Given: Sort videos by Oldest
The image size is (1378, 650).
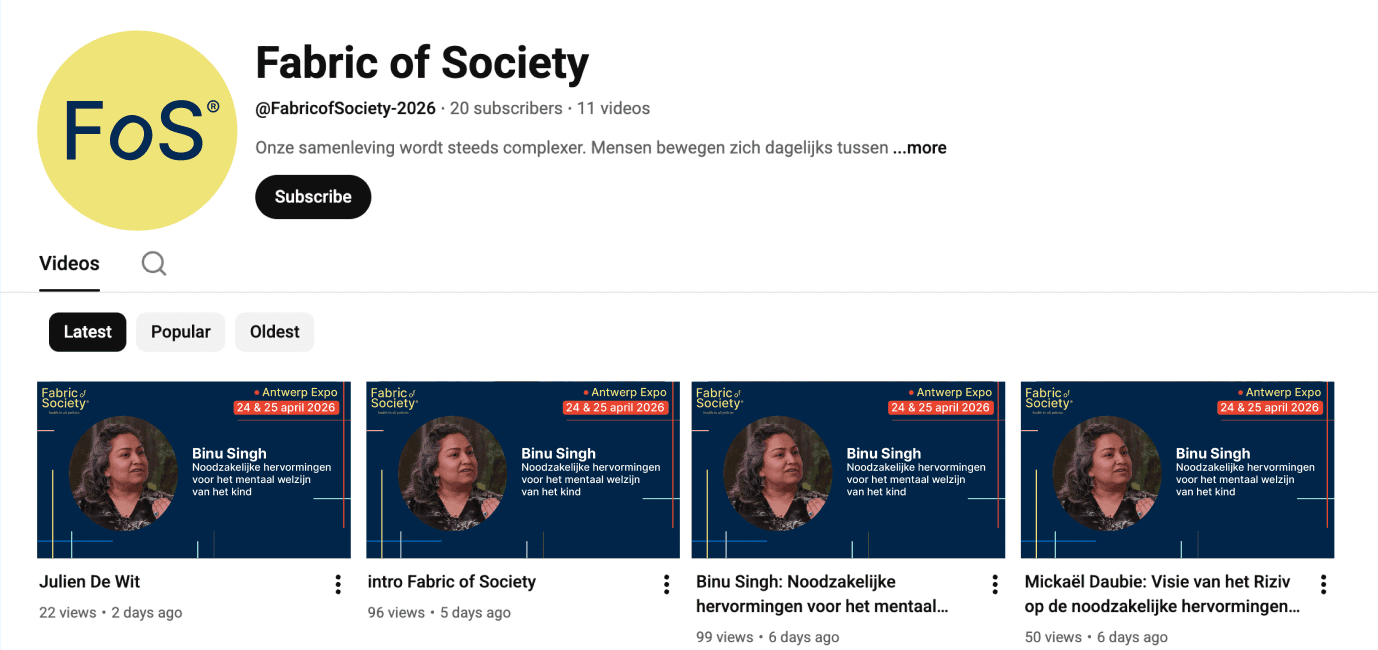Looking at the screenshot, I should pyautogui.click(x=274, y=332).
